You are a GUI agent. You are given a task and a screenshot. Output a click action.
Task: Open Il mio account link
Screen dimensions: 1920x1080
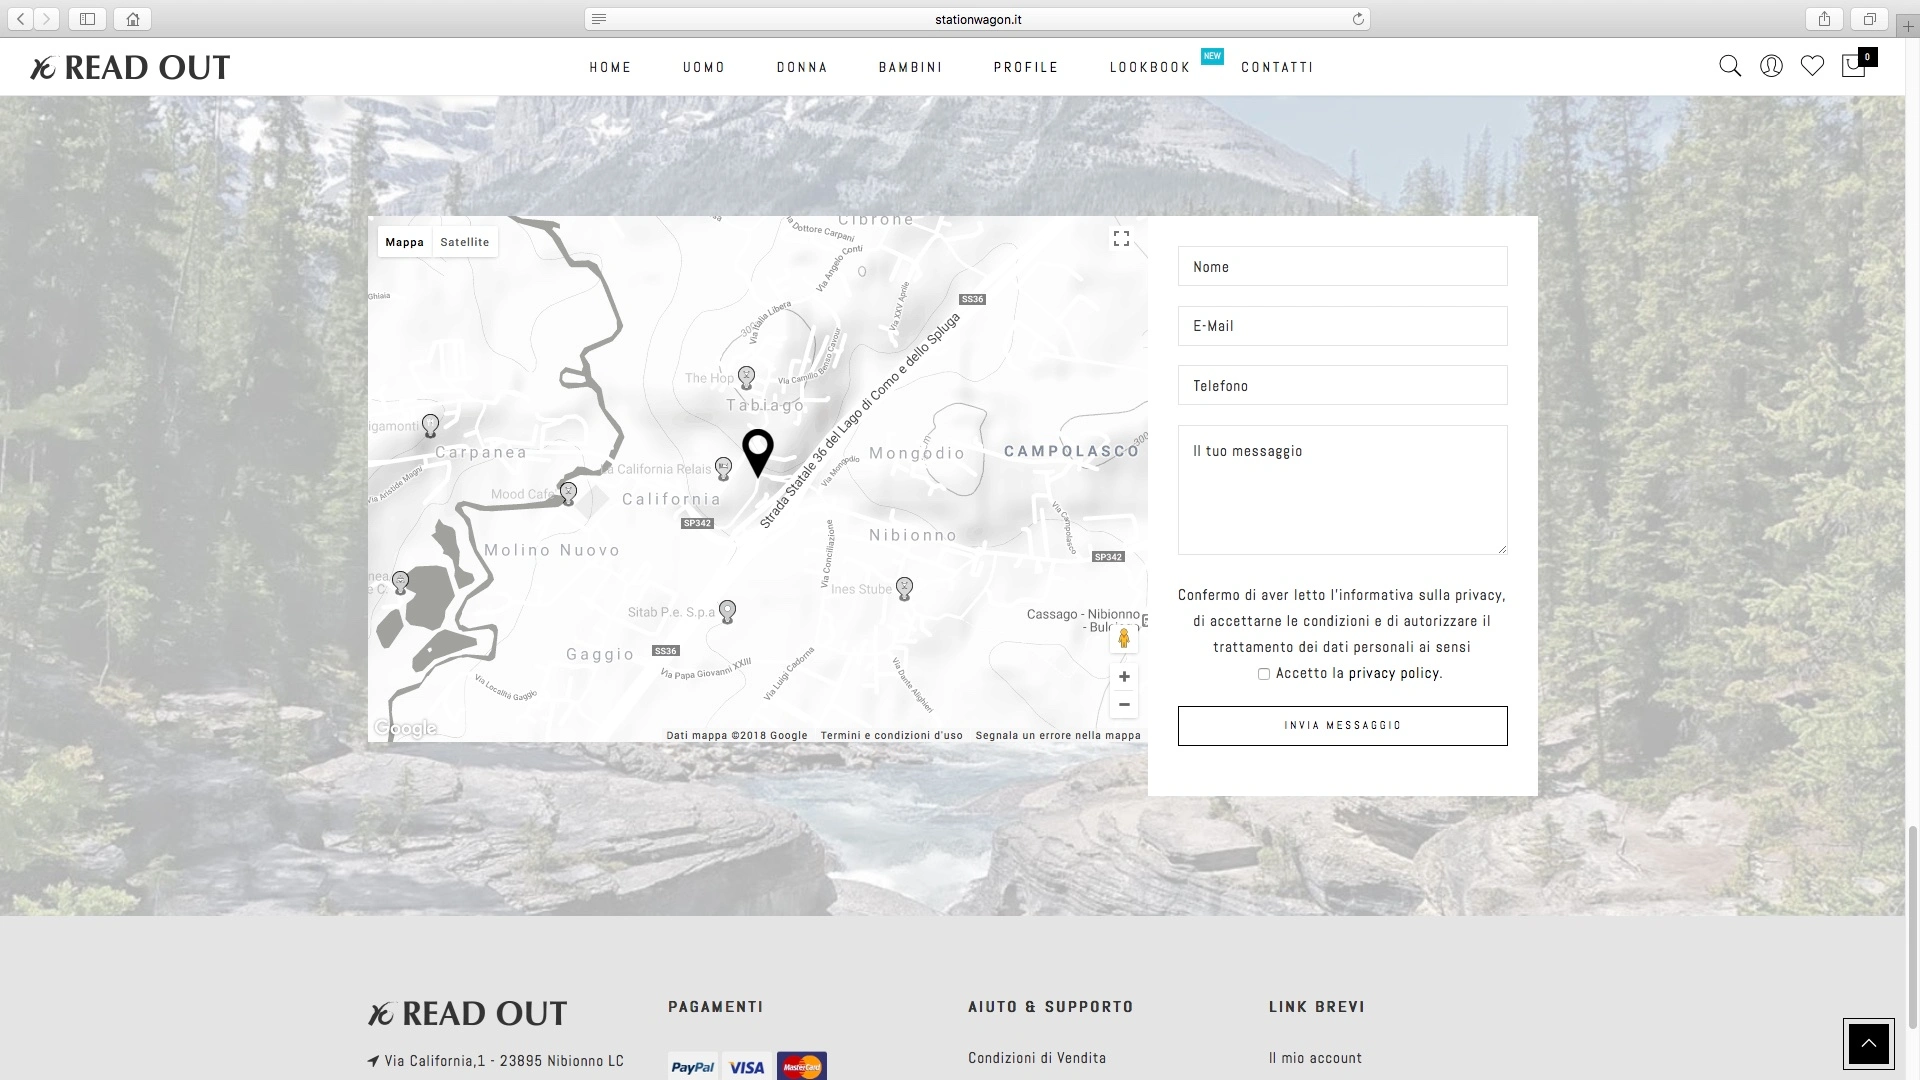click(x=1315, y=1058)
